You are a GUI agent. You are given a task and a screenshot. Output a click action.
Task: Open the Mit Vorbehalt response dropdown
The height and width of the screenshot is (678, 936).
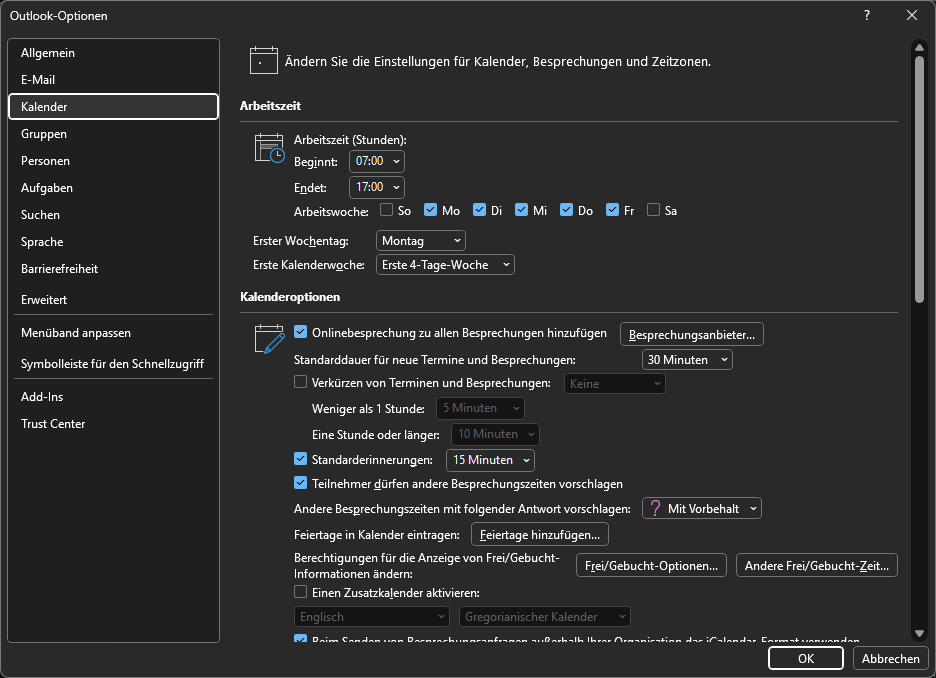point(702,508)
